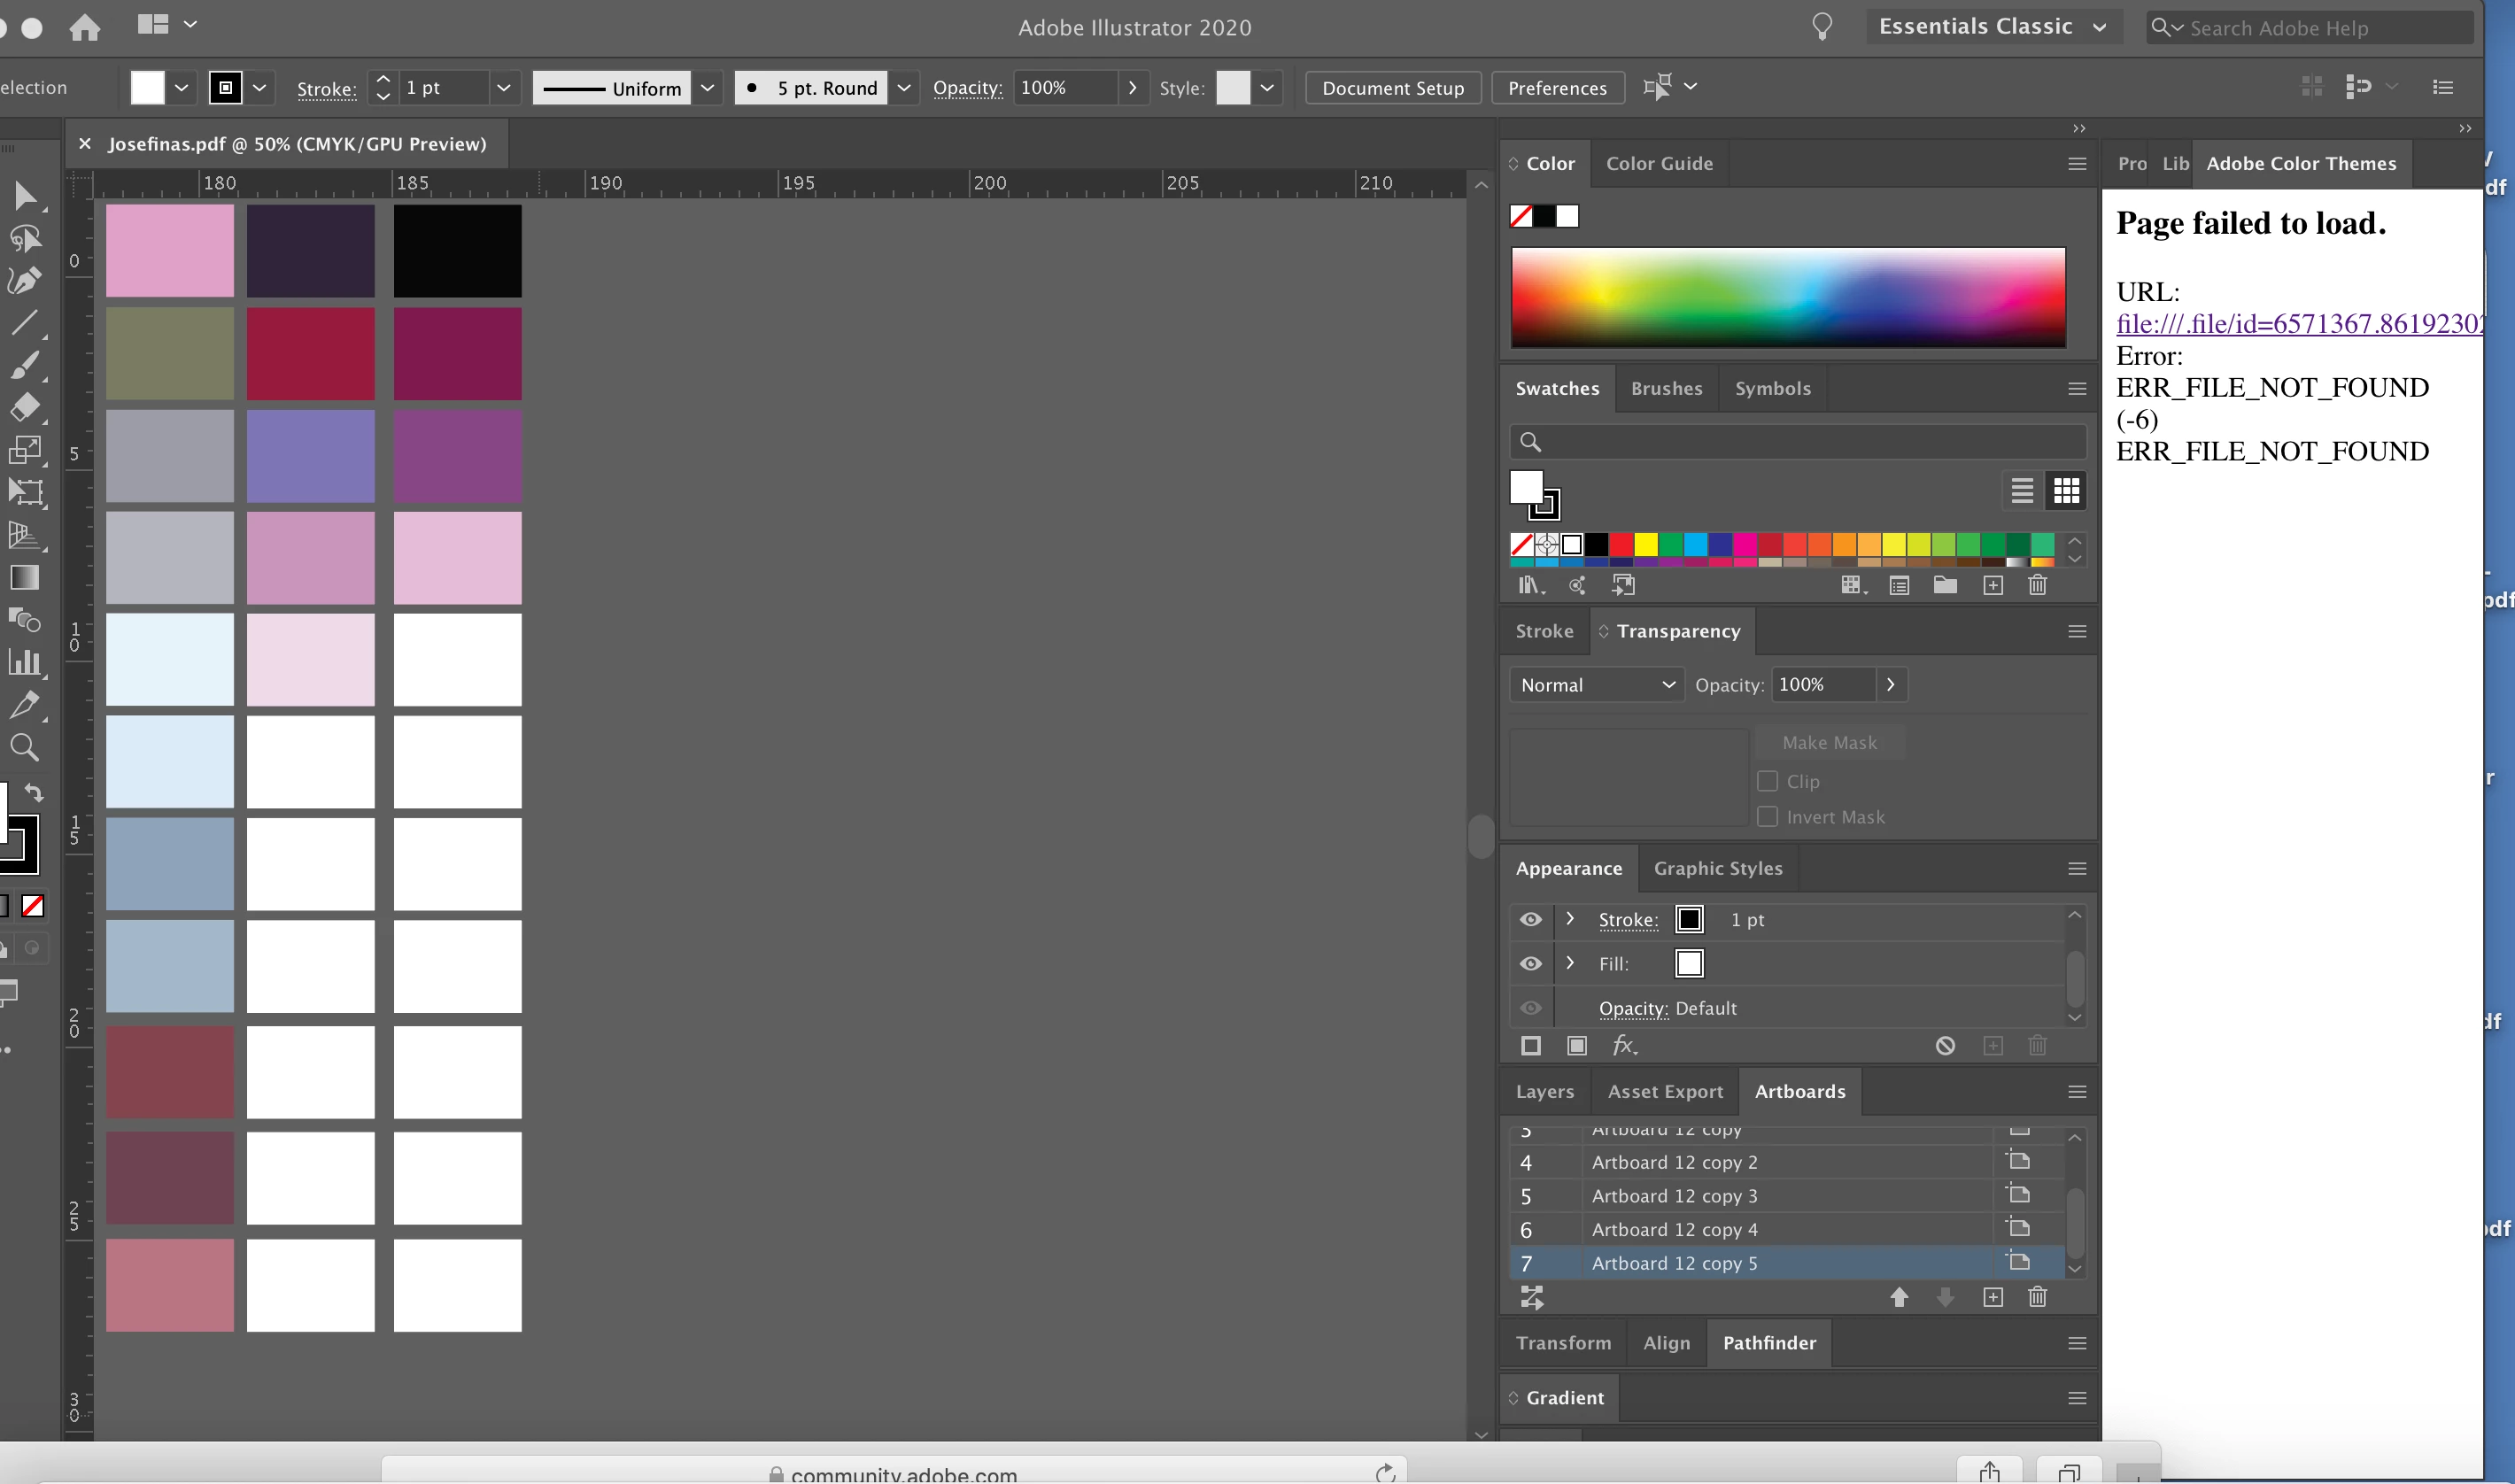This screenshot has height=1484, width=2515.
Task: Open the Uniform stroke profile dropdown
Action: coord(707,88)
